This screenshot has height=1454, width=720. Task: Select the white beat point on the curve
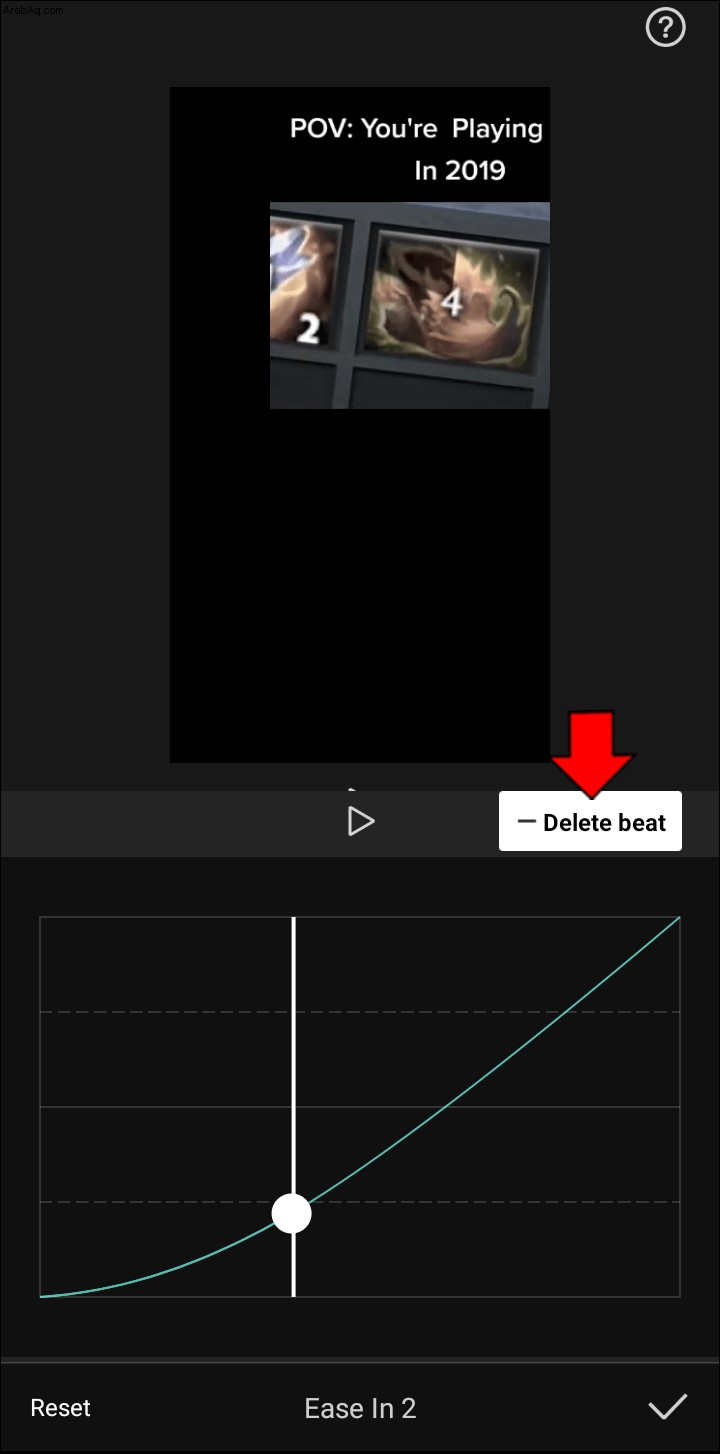coord(292,1214)
